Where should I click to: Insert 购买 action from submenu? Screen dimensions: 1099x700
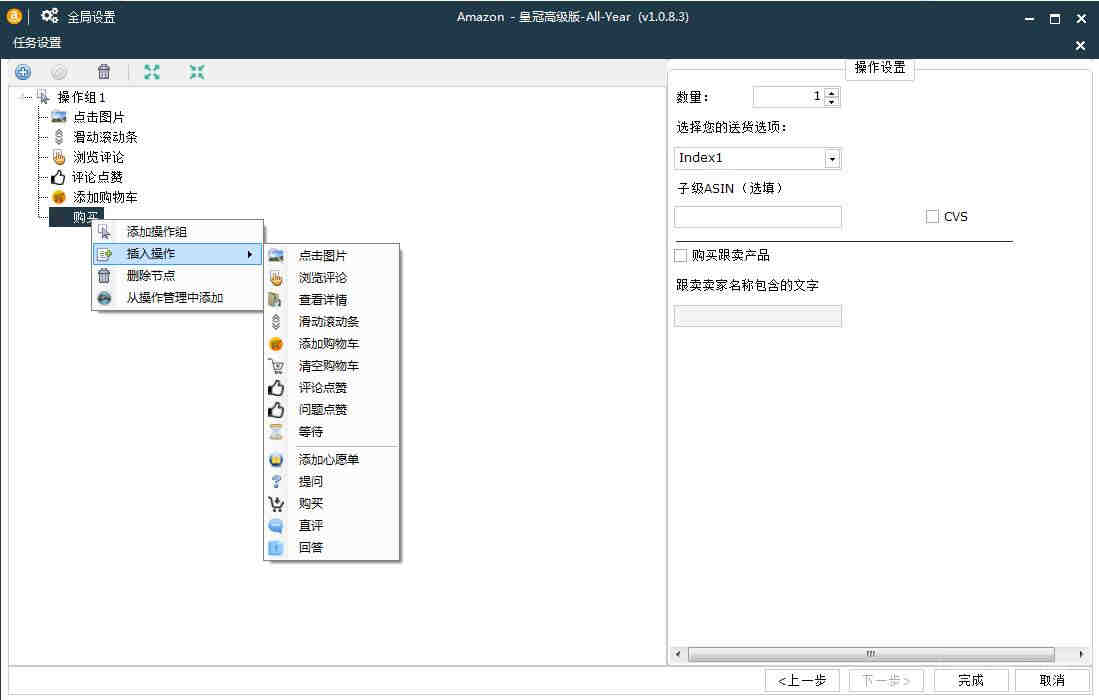[332, 503]
